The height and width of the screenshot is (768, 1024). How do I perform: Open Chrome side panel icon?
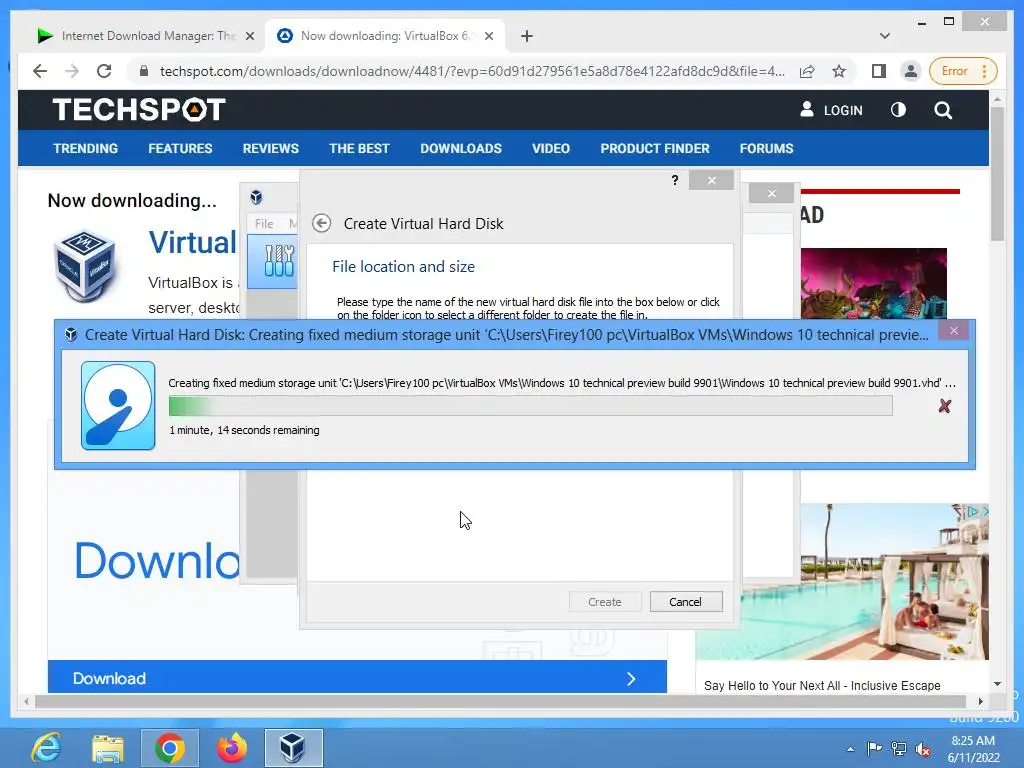[878, 71]
